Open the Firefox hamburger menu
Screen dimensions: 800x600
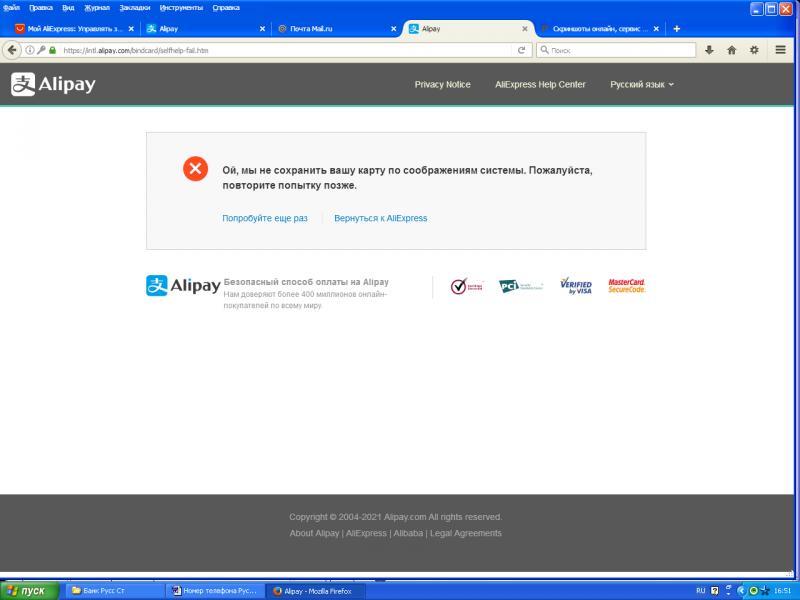click(x=780, y=50)
